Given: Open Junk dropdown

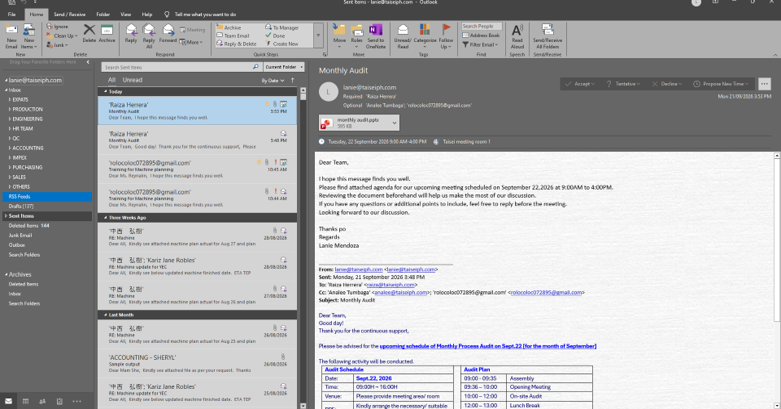Looking at the screenshot, I should click(x=57, y=45).
